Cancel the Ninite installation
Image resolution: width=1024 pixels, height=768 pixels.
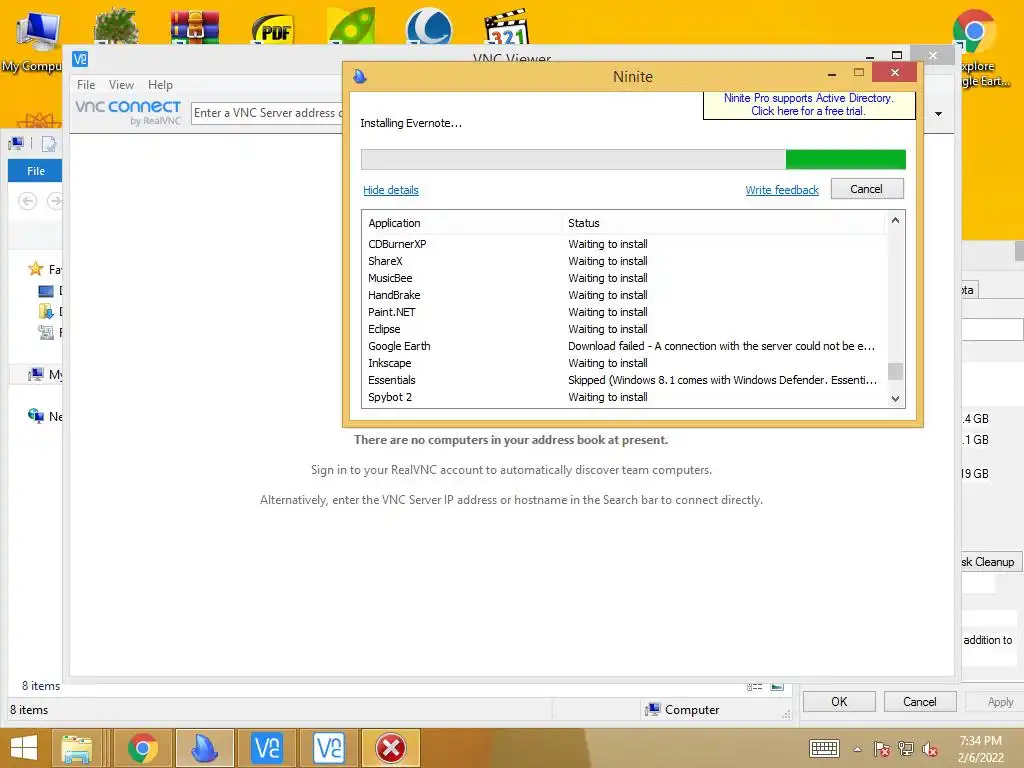[867, 189]
